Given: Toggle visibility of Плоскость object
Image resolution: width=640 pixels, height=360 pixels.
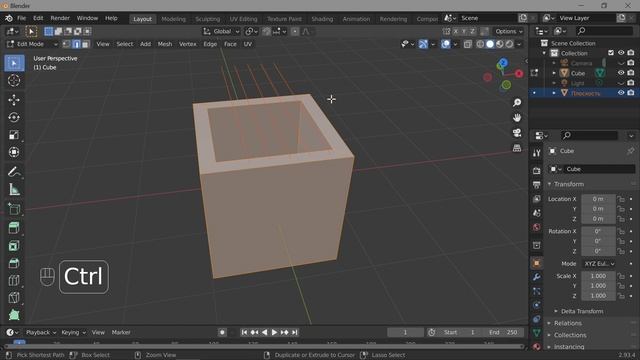Looking at the screenshot, I should click(621, 93).
